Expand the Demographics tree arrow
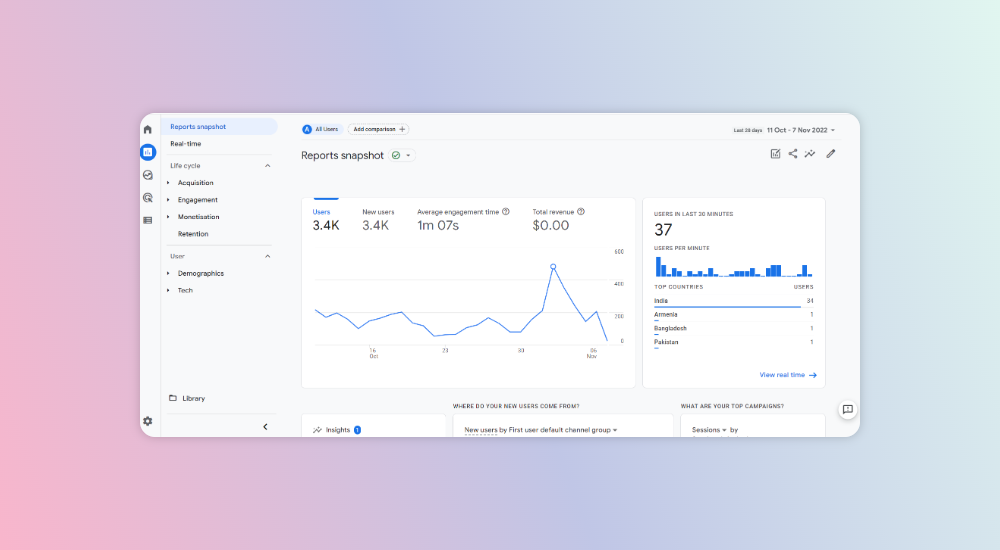The width and height of the screenshot is (1000, 550). (x=168, y=273)
